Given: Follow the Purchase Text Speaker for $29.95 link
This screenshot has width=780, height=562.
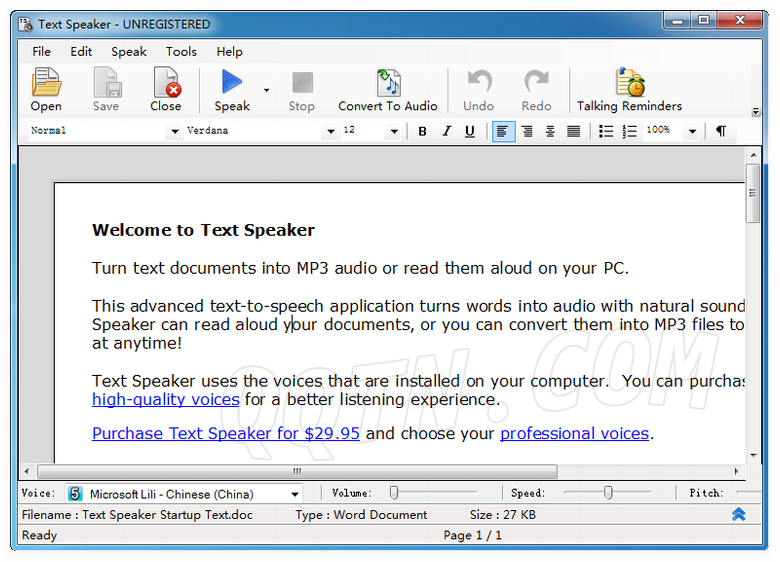Looking at the screenshot, I should pos(225,433).
